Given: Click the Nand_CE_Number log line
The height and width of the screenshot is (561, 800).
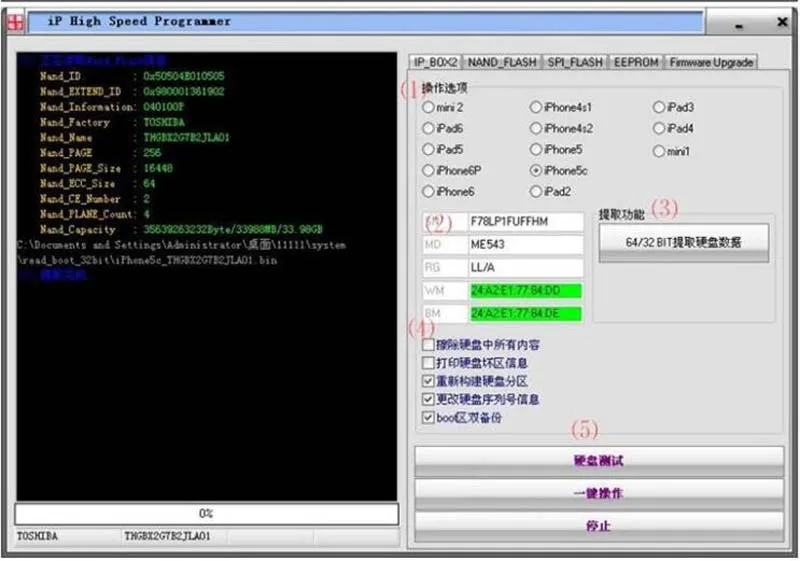Looking at the screenshot, I should point(95,199).
